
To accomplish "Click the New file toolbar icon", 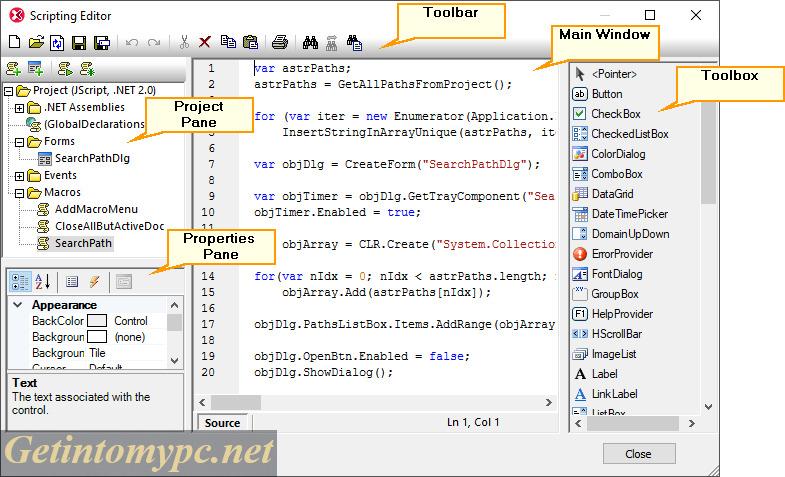I will point(14,43).
